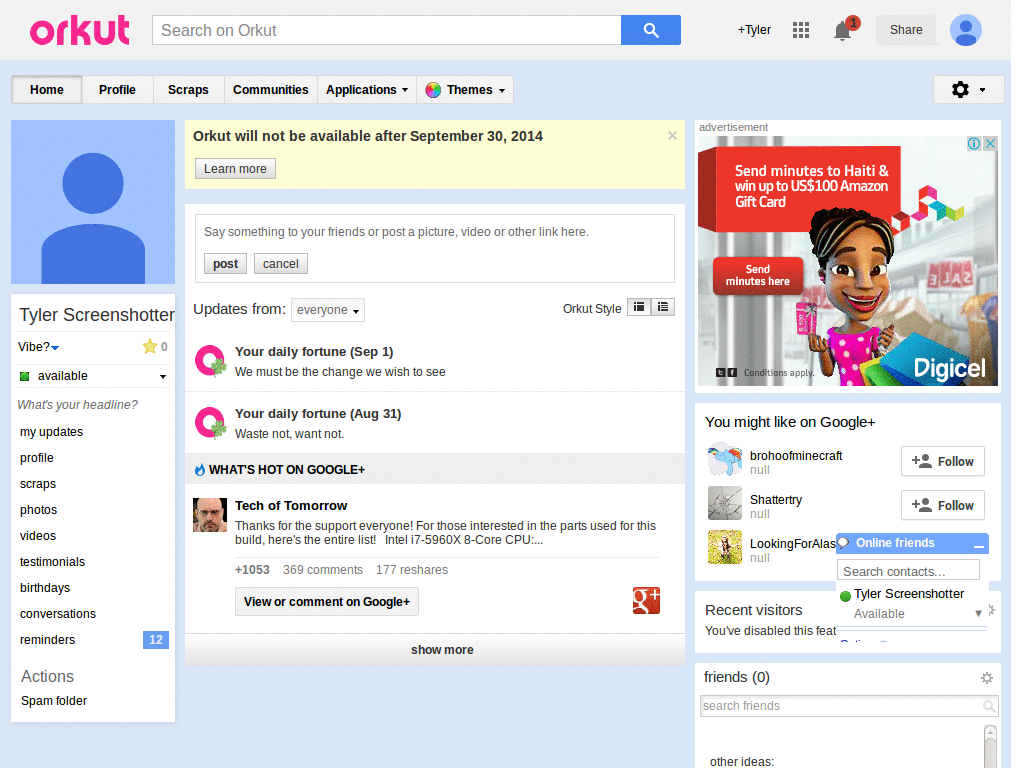
Task: Open the Applications dropdown menu
Action: pyautogui.click(x=367, y=90)
